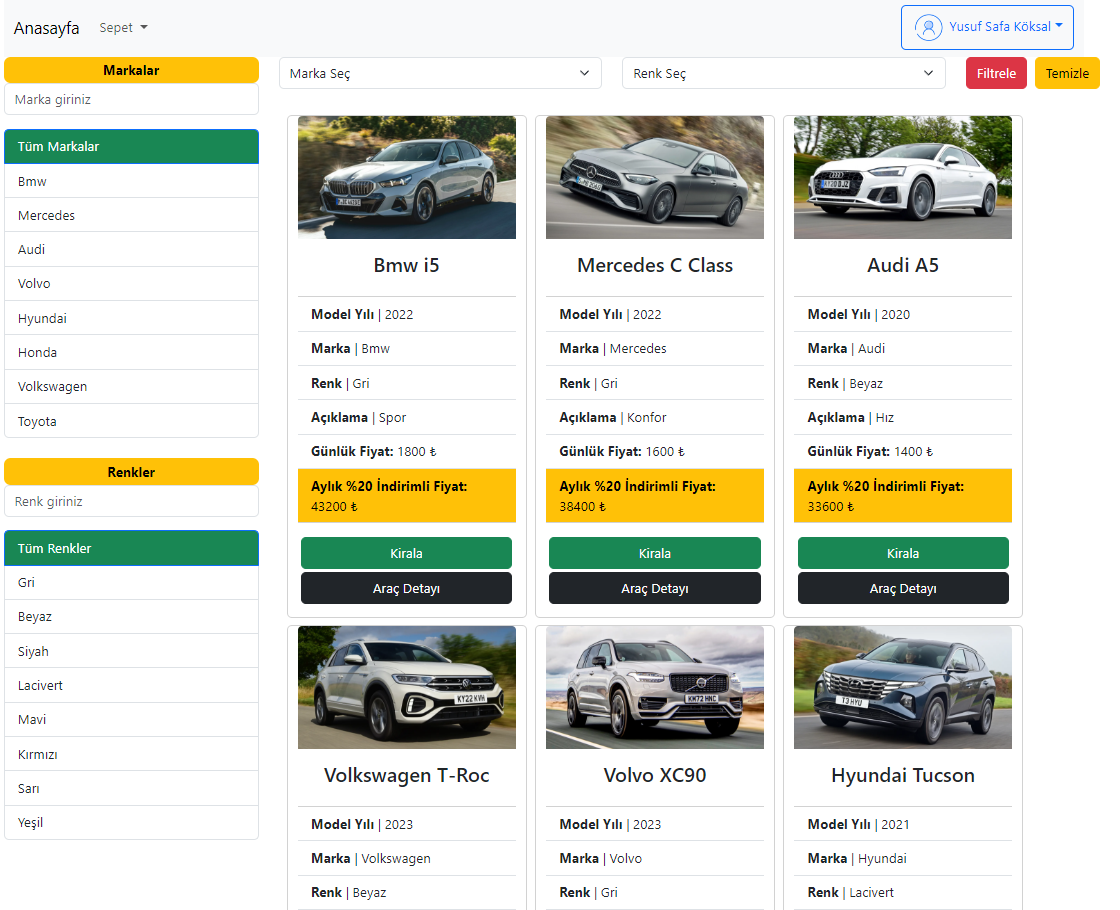Choose Sarı in the color list

click(131, 788)
